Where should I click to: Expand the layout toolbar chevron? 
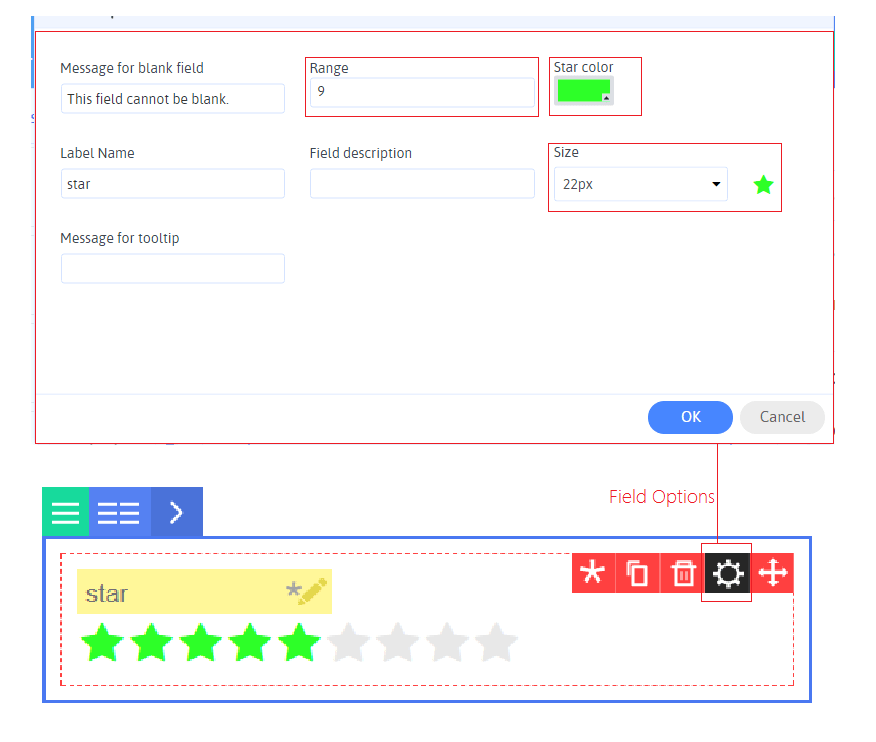pos(177,512)
